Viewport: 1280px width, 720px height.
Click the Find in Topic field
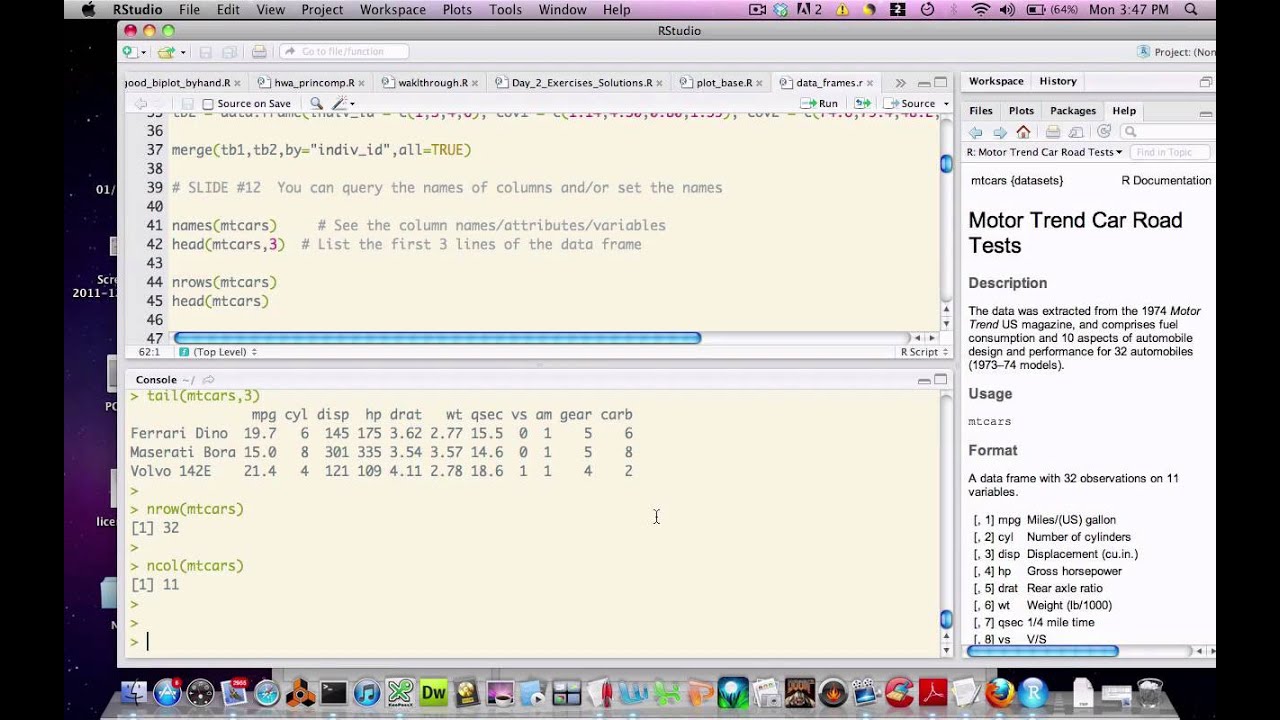1171,152
